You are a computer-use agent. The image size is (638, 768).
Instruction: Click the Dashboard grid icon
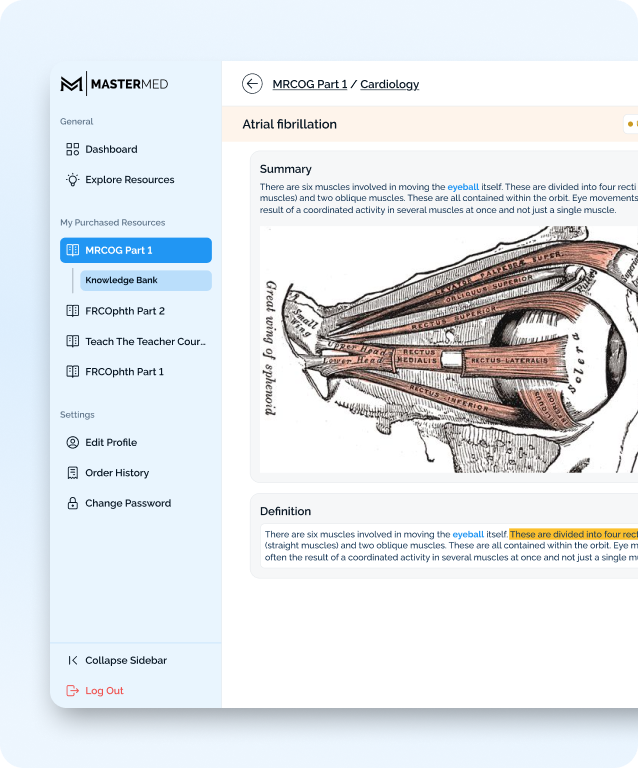point(72,149)
